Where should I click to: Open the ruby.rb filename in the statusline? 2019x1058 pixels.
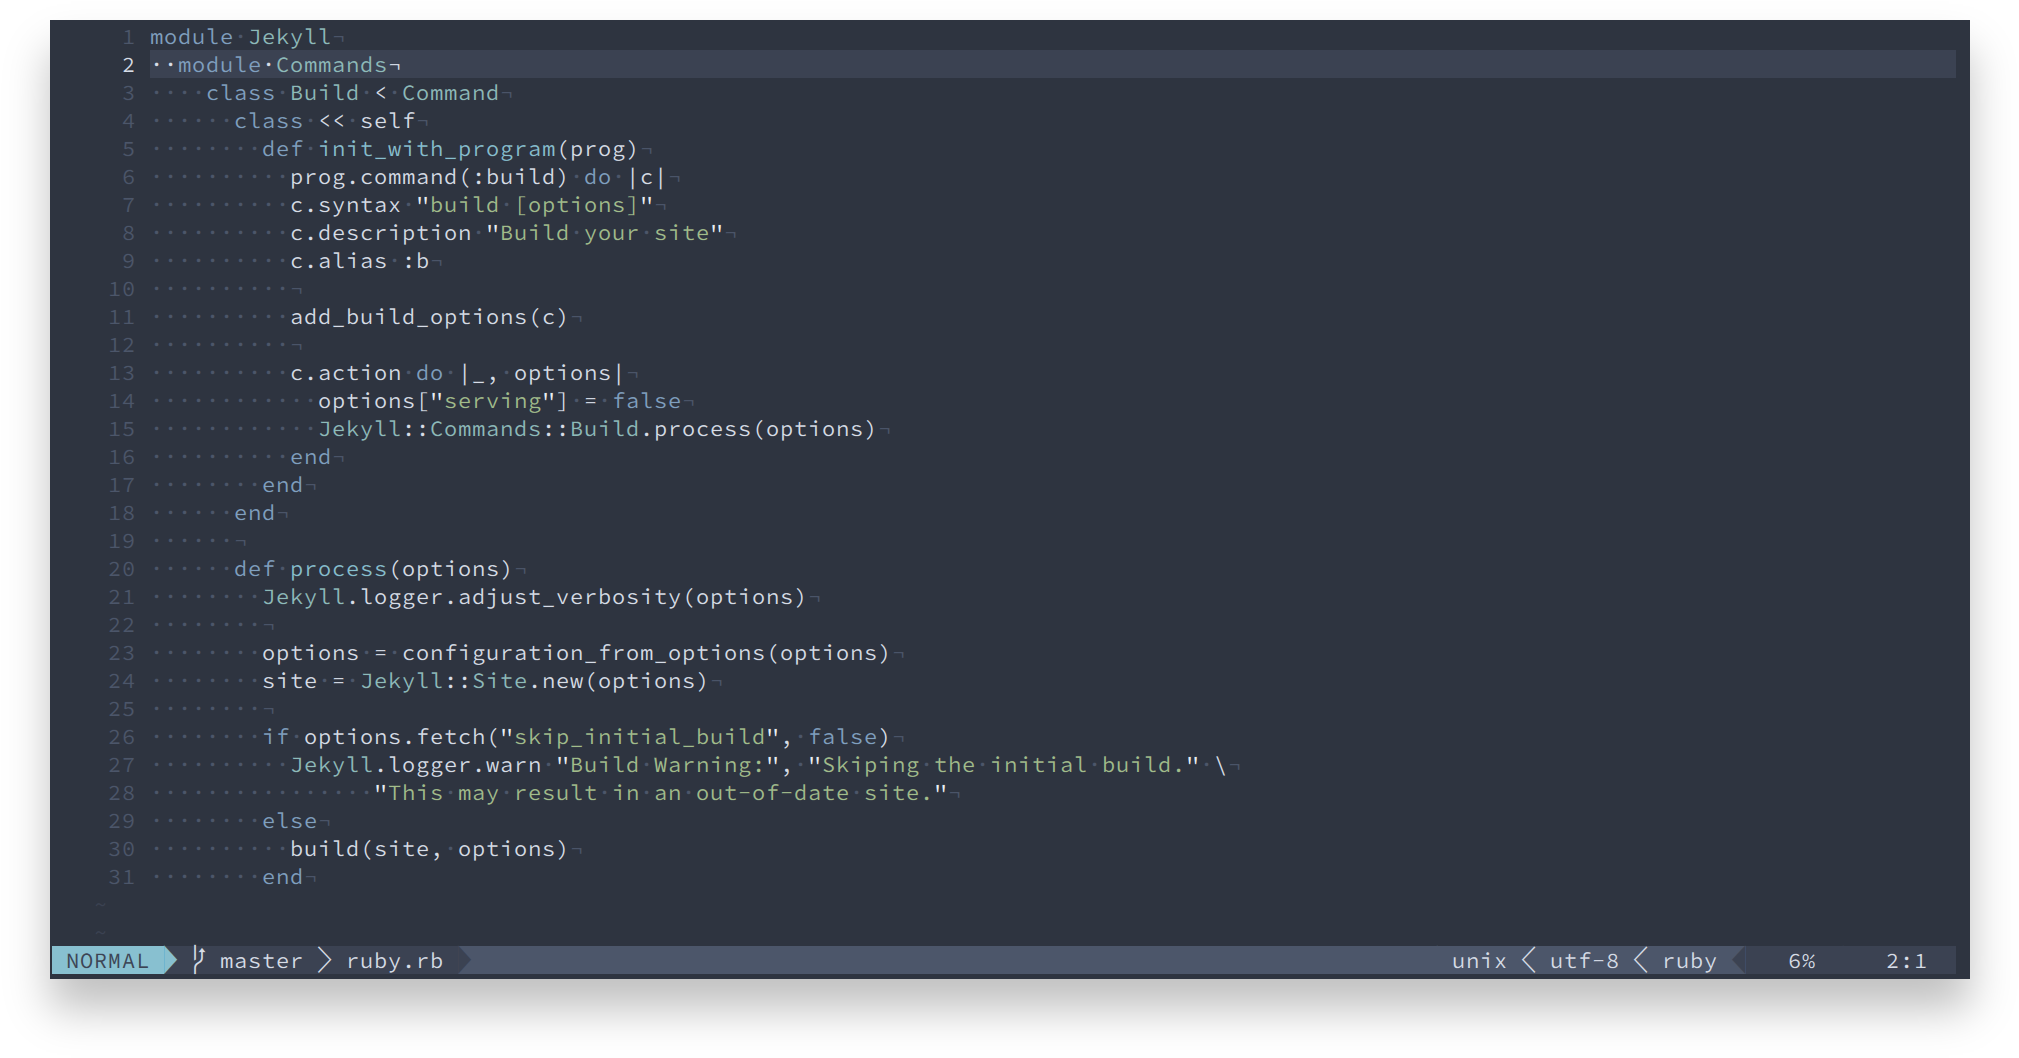tap(395, 960)
